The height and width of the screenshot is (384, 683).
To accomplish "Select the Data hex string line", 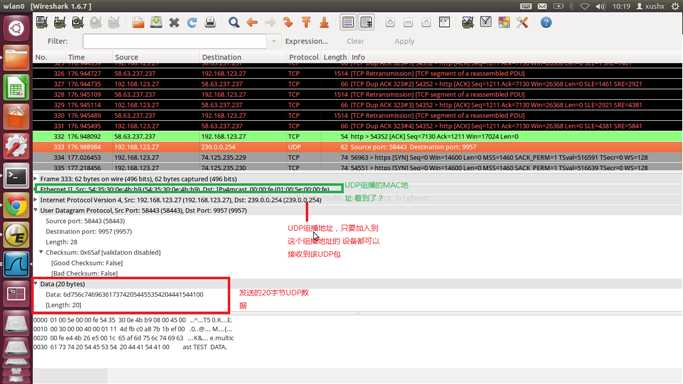I will (x=124, y=294).
